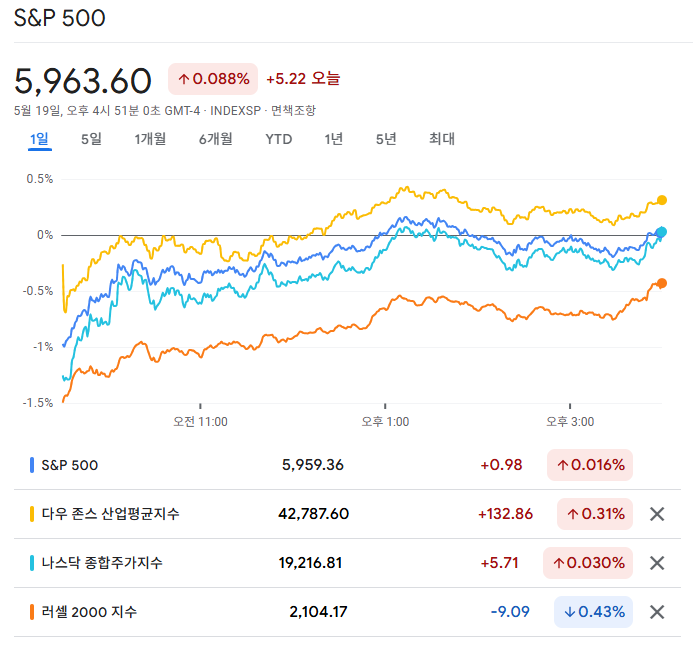The image size is (693, 648).
Task: Switch to the 5일 range tab
Action: pos(91,139)
